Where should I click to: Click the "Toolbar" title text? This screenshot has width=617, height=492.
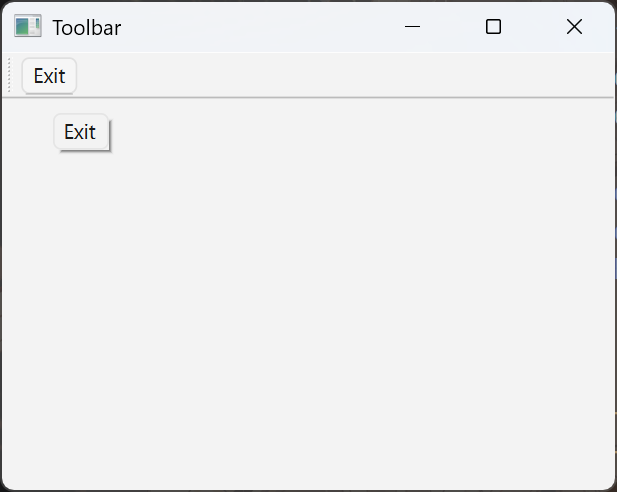point(87,28)
